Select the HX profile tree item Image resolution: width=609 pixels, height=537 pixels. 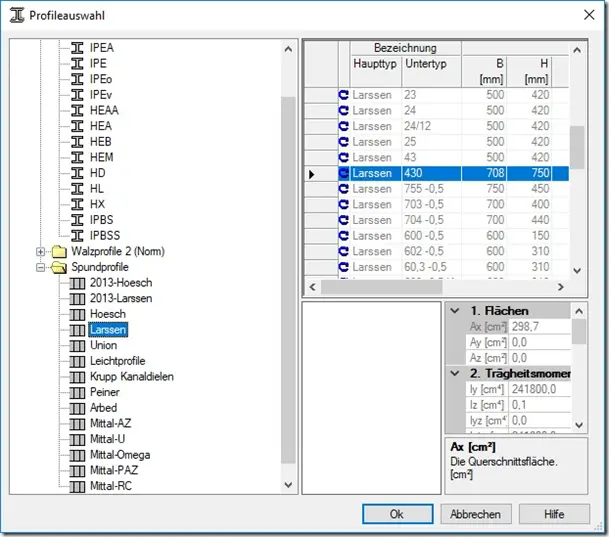click(x=97, y=204)
